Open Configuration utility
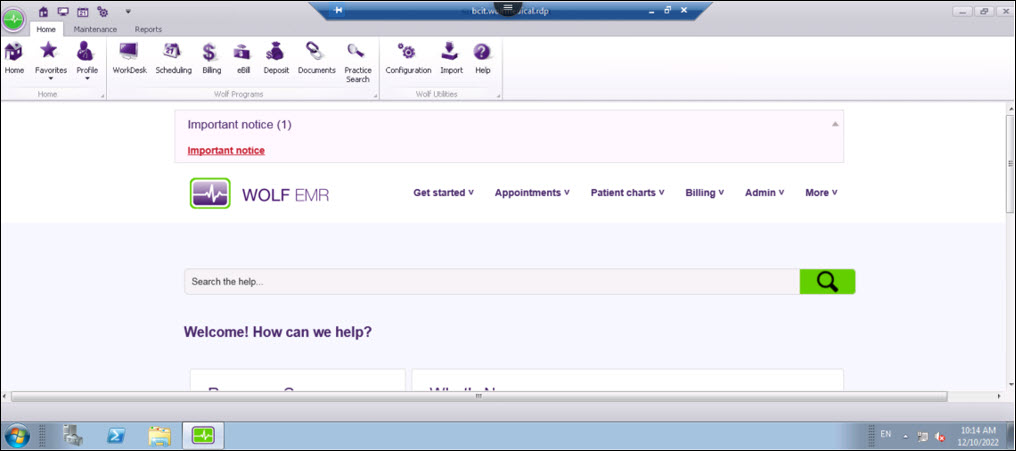This screenshot has width=1016, height=451. click(x=408, y=58)
